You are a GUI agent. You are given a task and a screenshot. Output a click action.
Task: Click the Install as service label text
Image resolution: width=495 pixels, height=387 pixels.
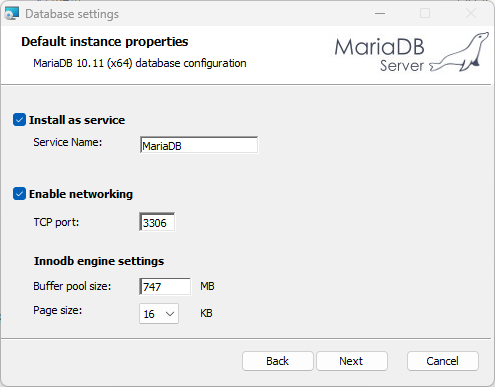[77, 120]
